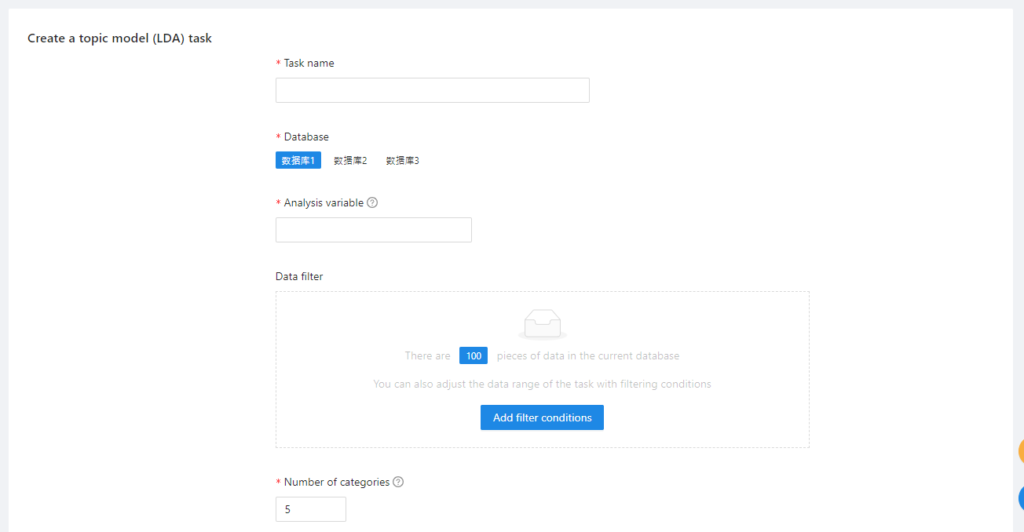Click the blue floating button at right edge
This screenshot has width=1024, height=532.
pyautogui.click(x=1020, y=498)
